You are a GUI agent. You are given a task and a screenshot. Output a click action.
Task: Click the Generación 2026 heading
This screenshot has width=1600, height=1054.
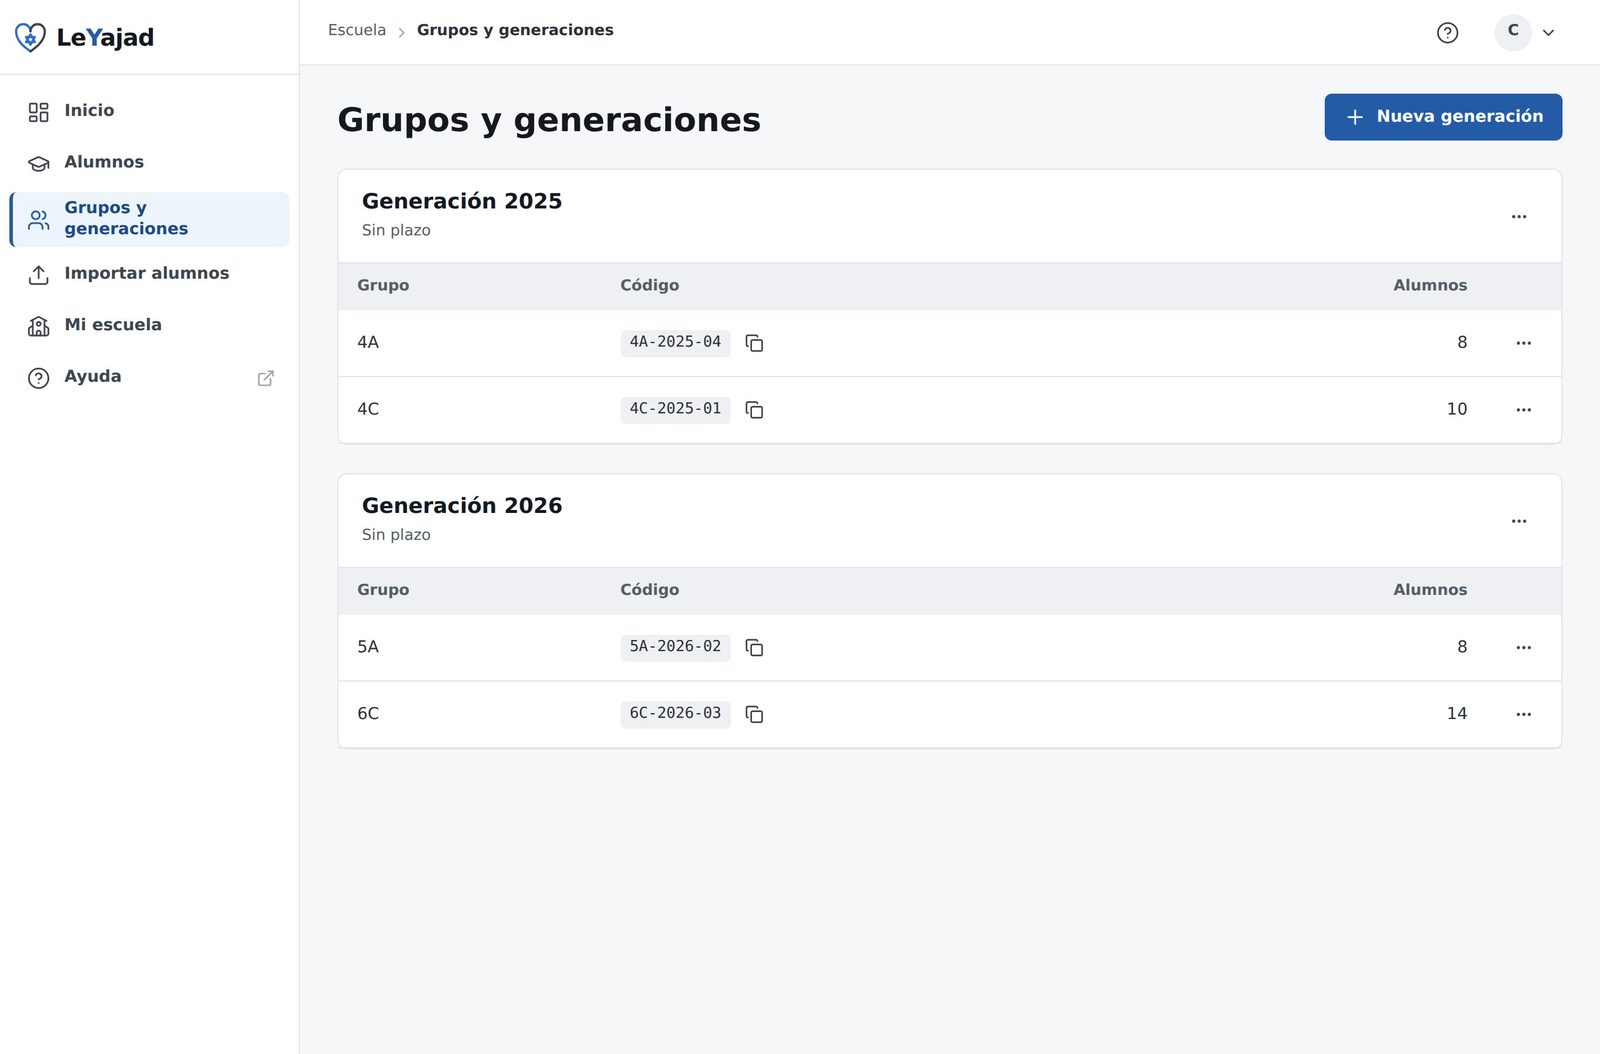[x=462, y=506]
